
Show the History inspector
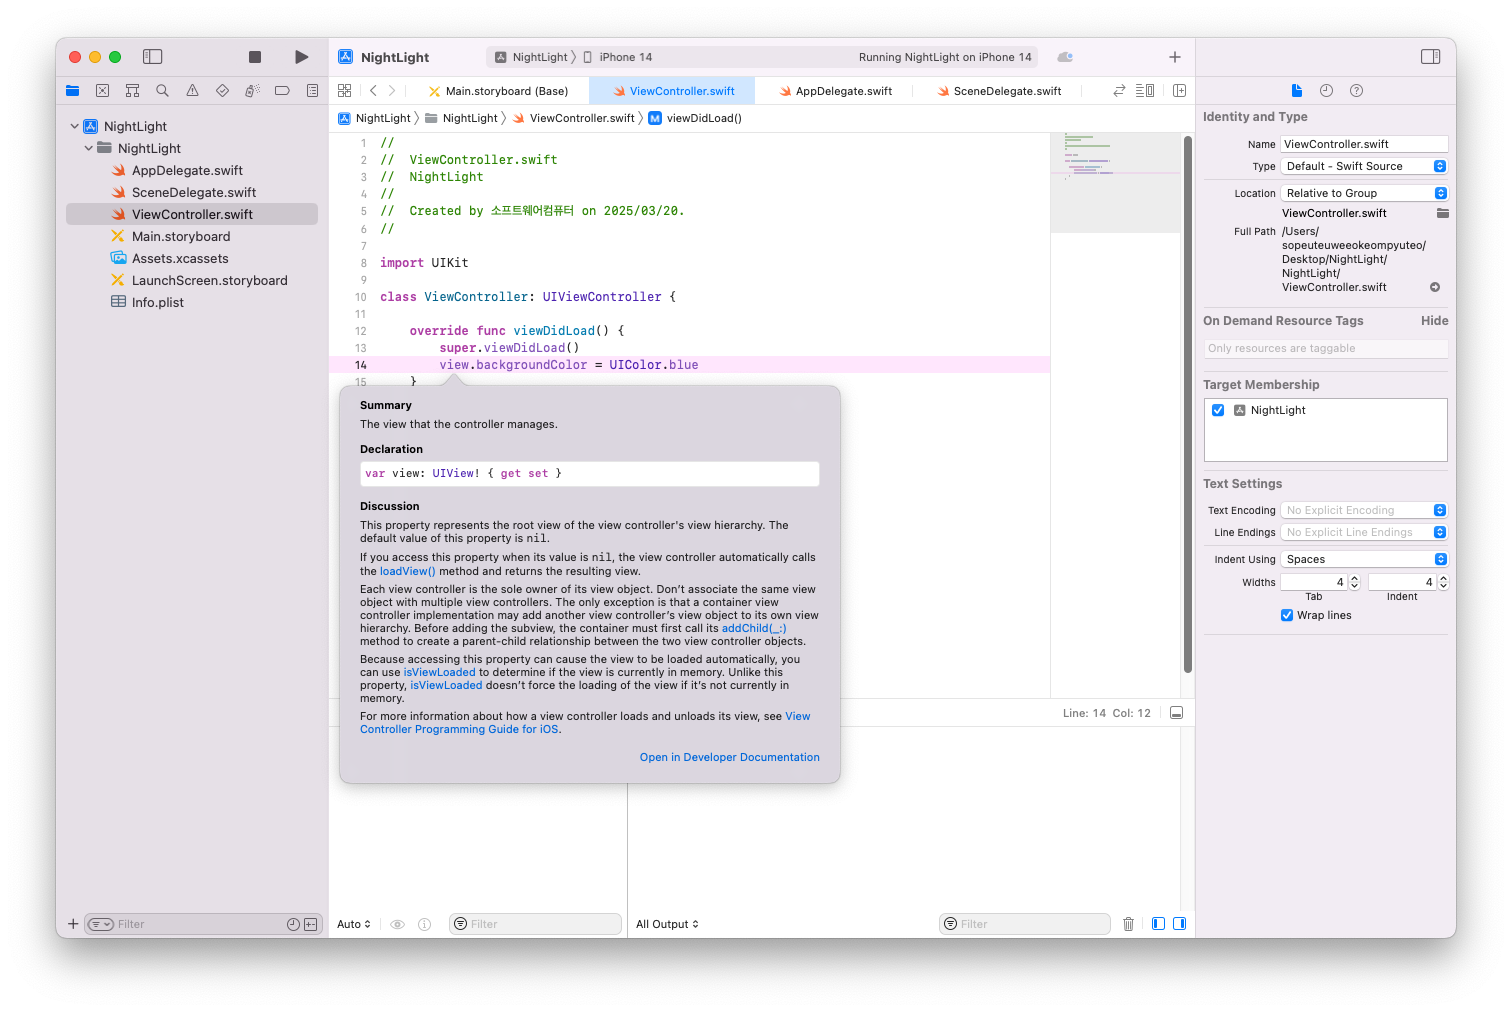tap(1326, 91)
